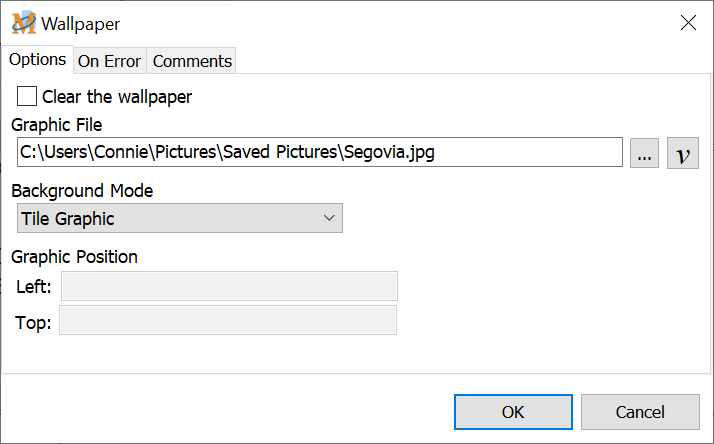Open the Background Mode dropdown
Screen dimensions: 714x444
click(x=180, y=218)
